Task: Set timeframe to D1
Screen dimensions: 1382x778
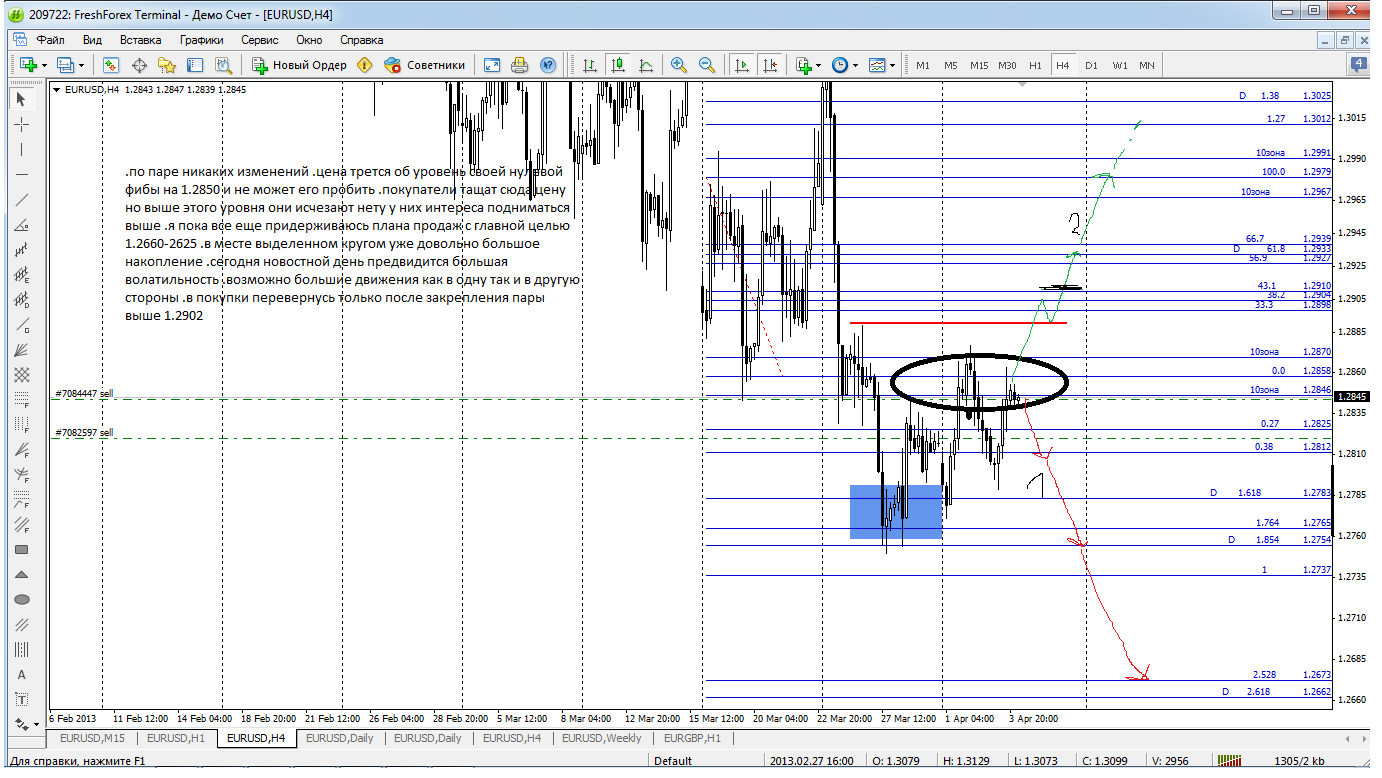Action: 1091,65
